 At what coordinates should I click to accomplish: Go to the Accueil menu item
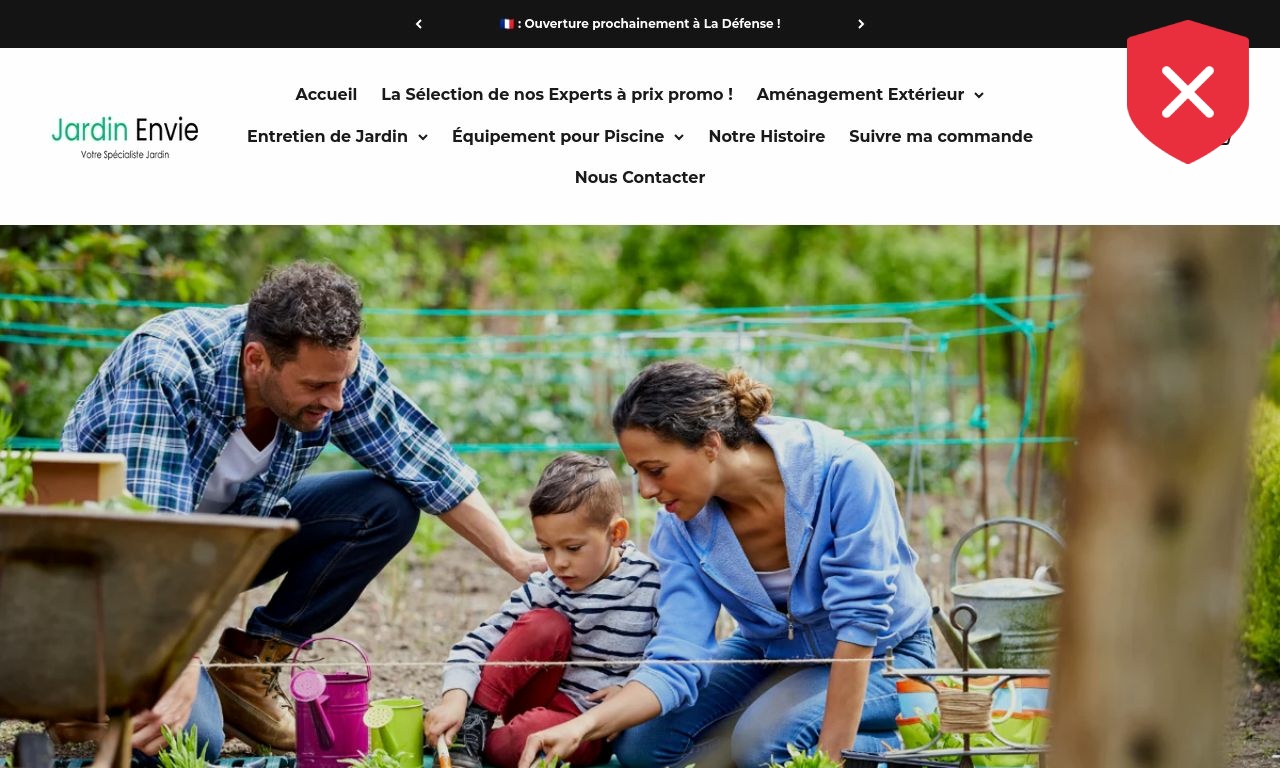coord(326,94)
